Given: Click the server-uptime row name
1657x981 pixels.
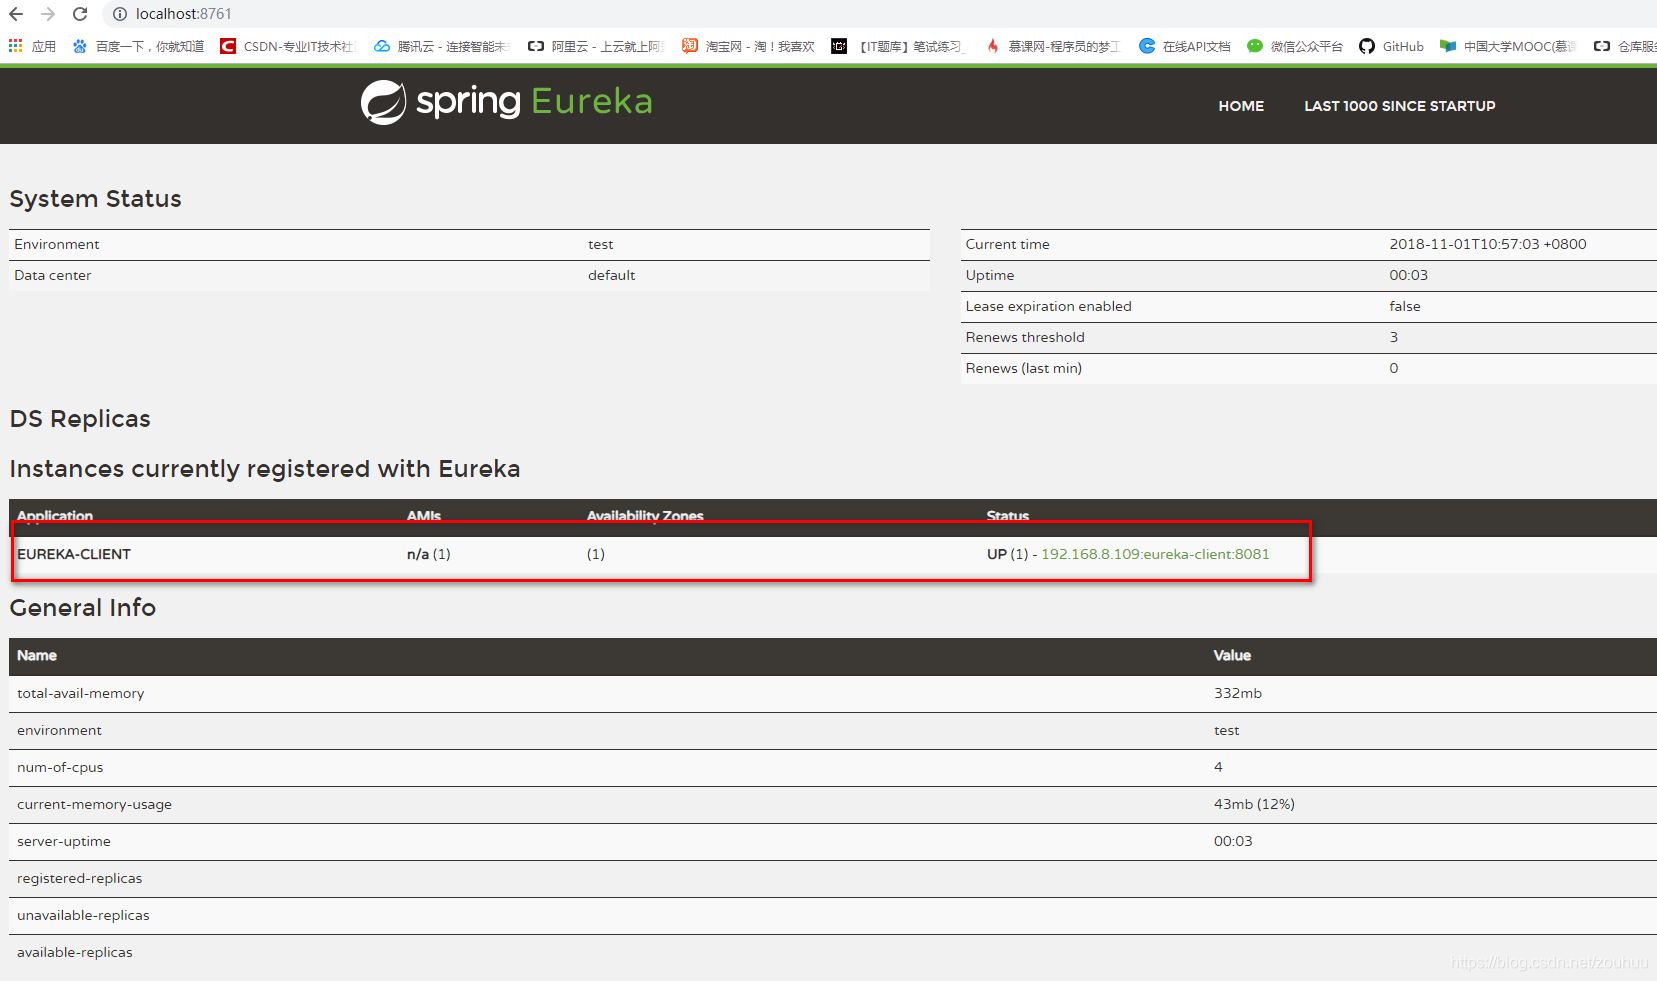Looking at the screenshot, I should pos(64,841).
